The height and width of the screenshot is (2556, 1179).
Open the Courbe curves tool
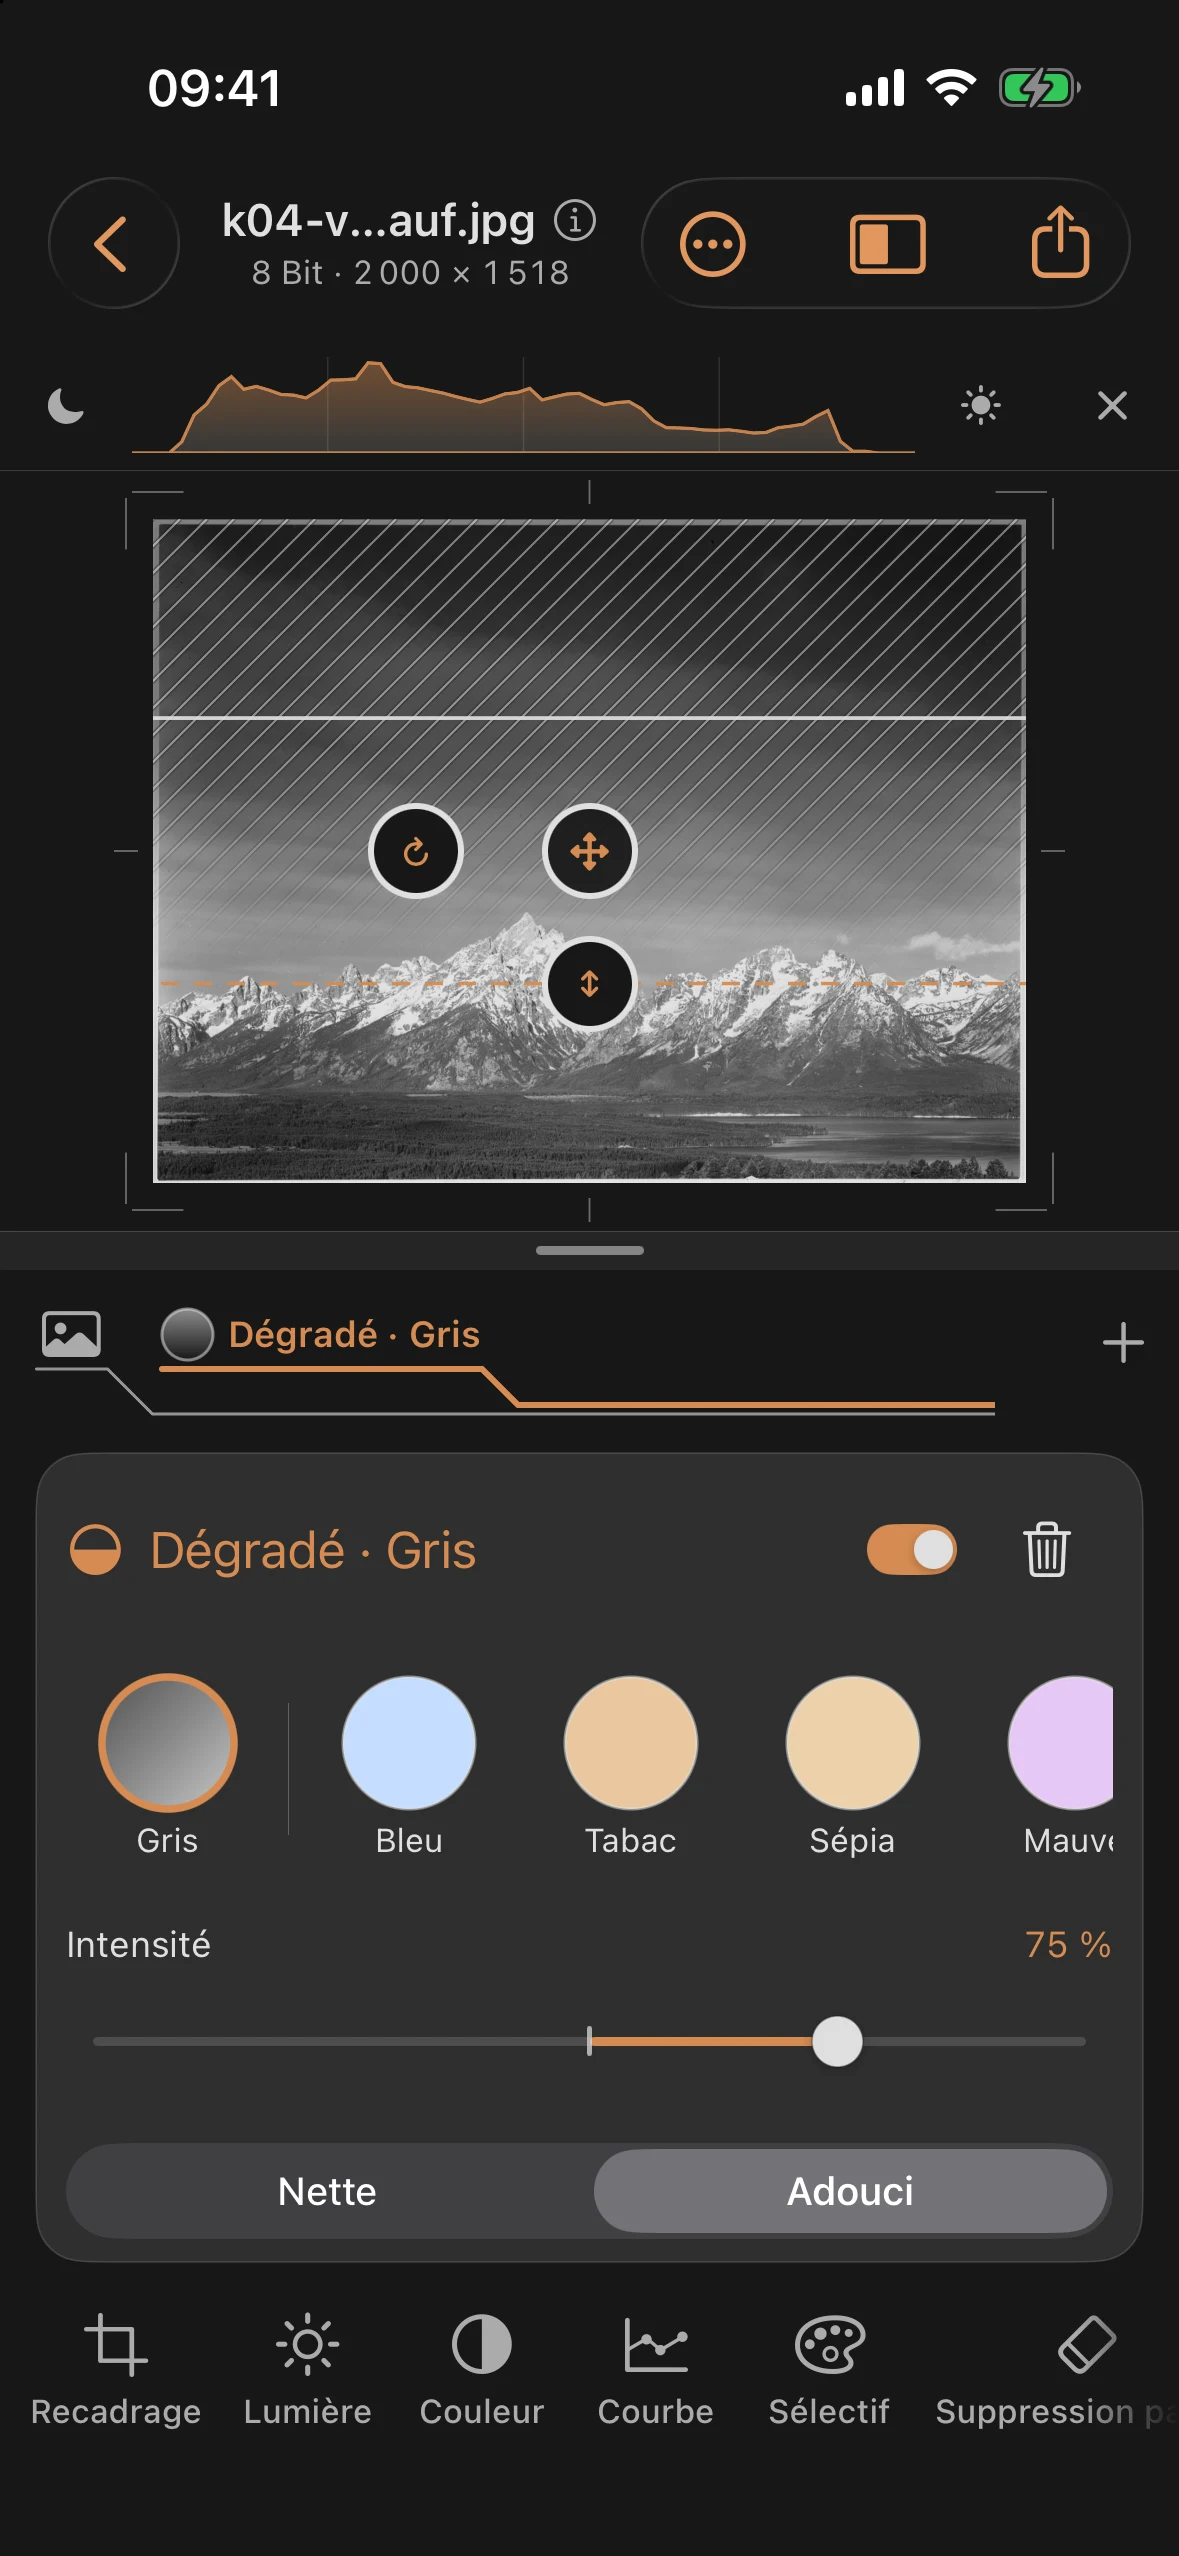point(656,2370)
